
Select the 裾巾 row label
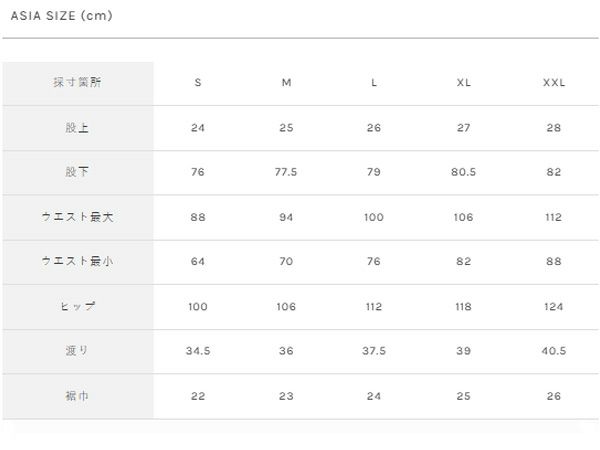click(77, 396)
